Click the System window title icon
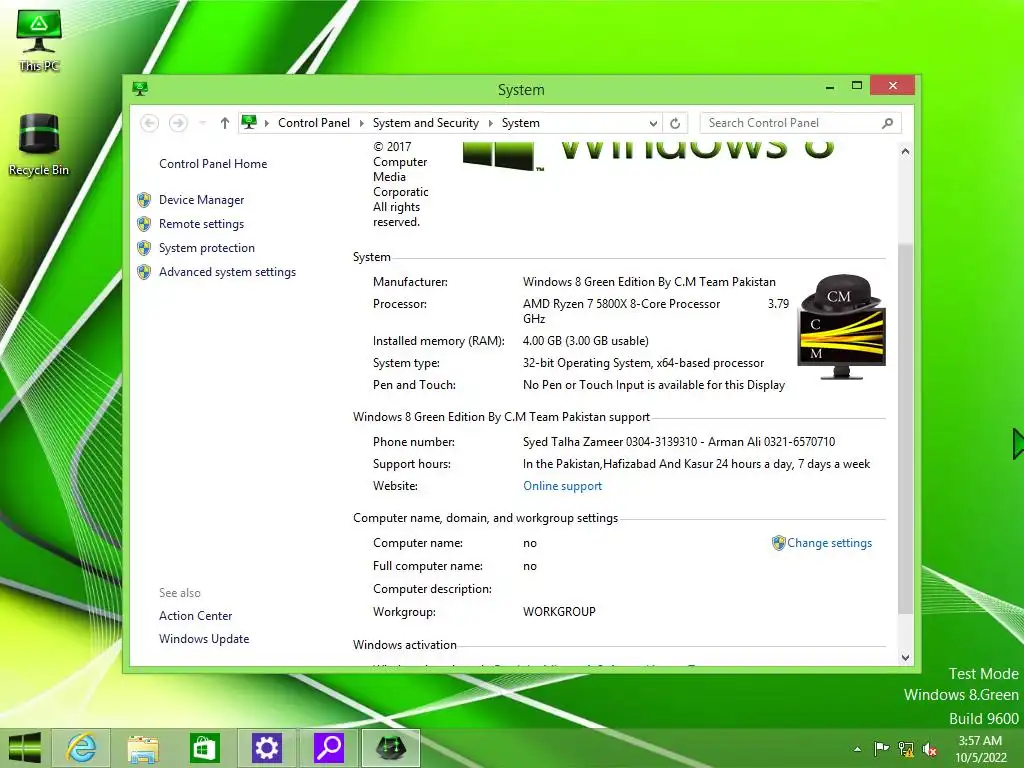The image size is (1024, 768). click(140, 88)
